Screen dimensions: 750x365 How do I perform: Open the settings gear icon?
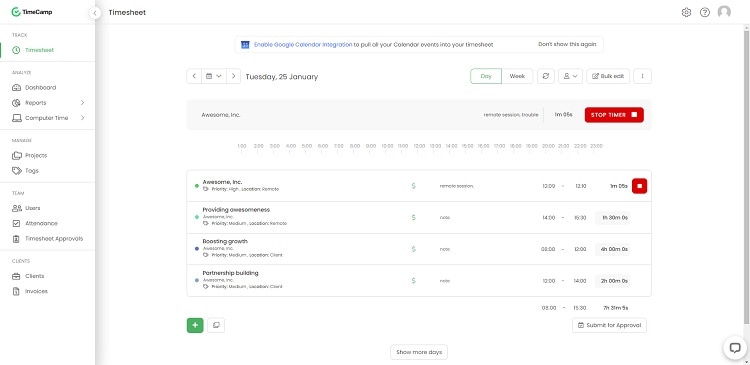pyautogui.click(x=686, y=12)
